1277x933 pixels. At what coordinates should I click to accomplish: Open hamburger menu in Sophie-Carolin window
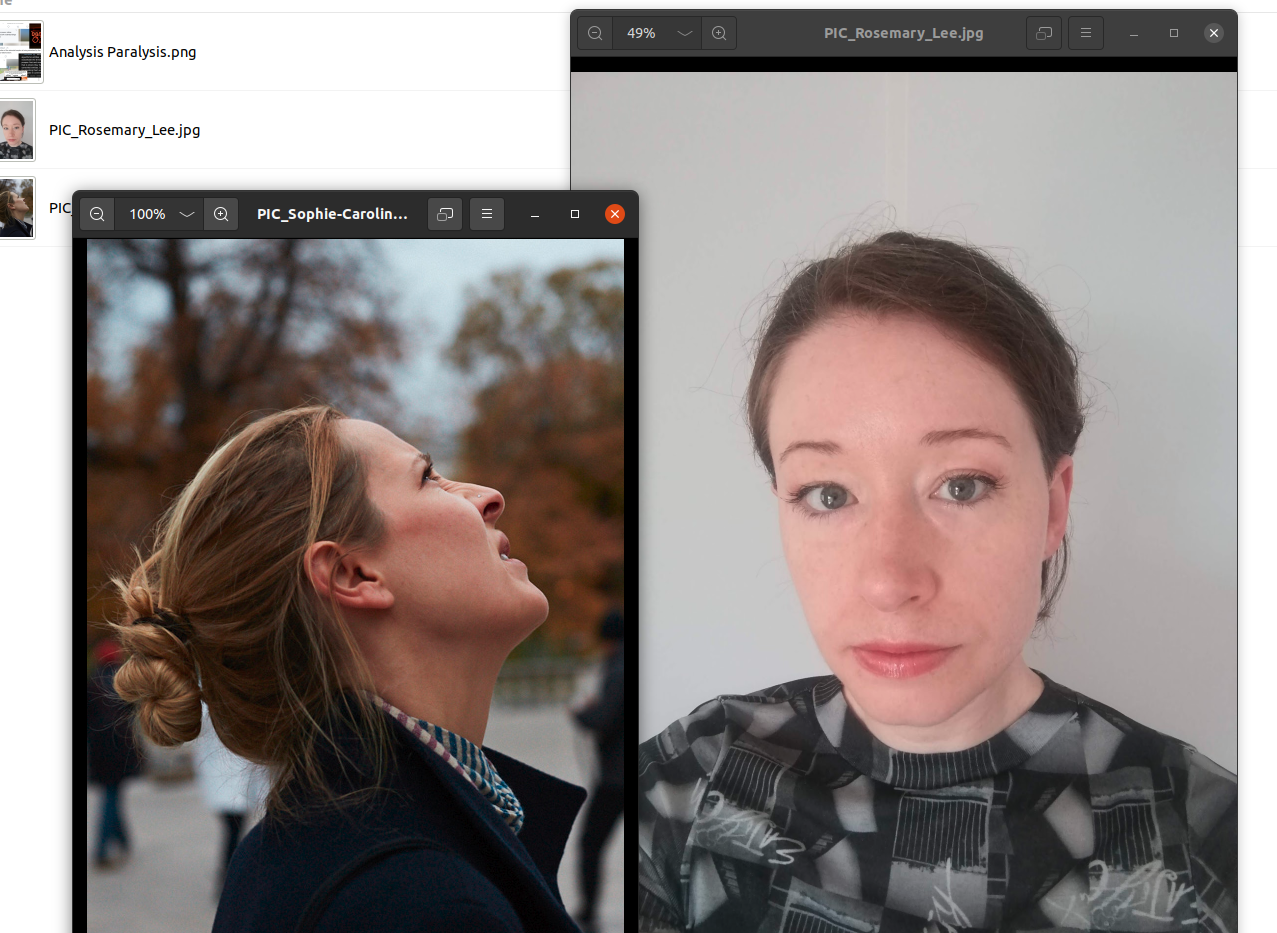click(x=487, y=214)
